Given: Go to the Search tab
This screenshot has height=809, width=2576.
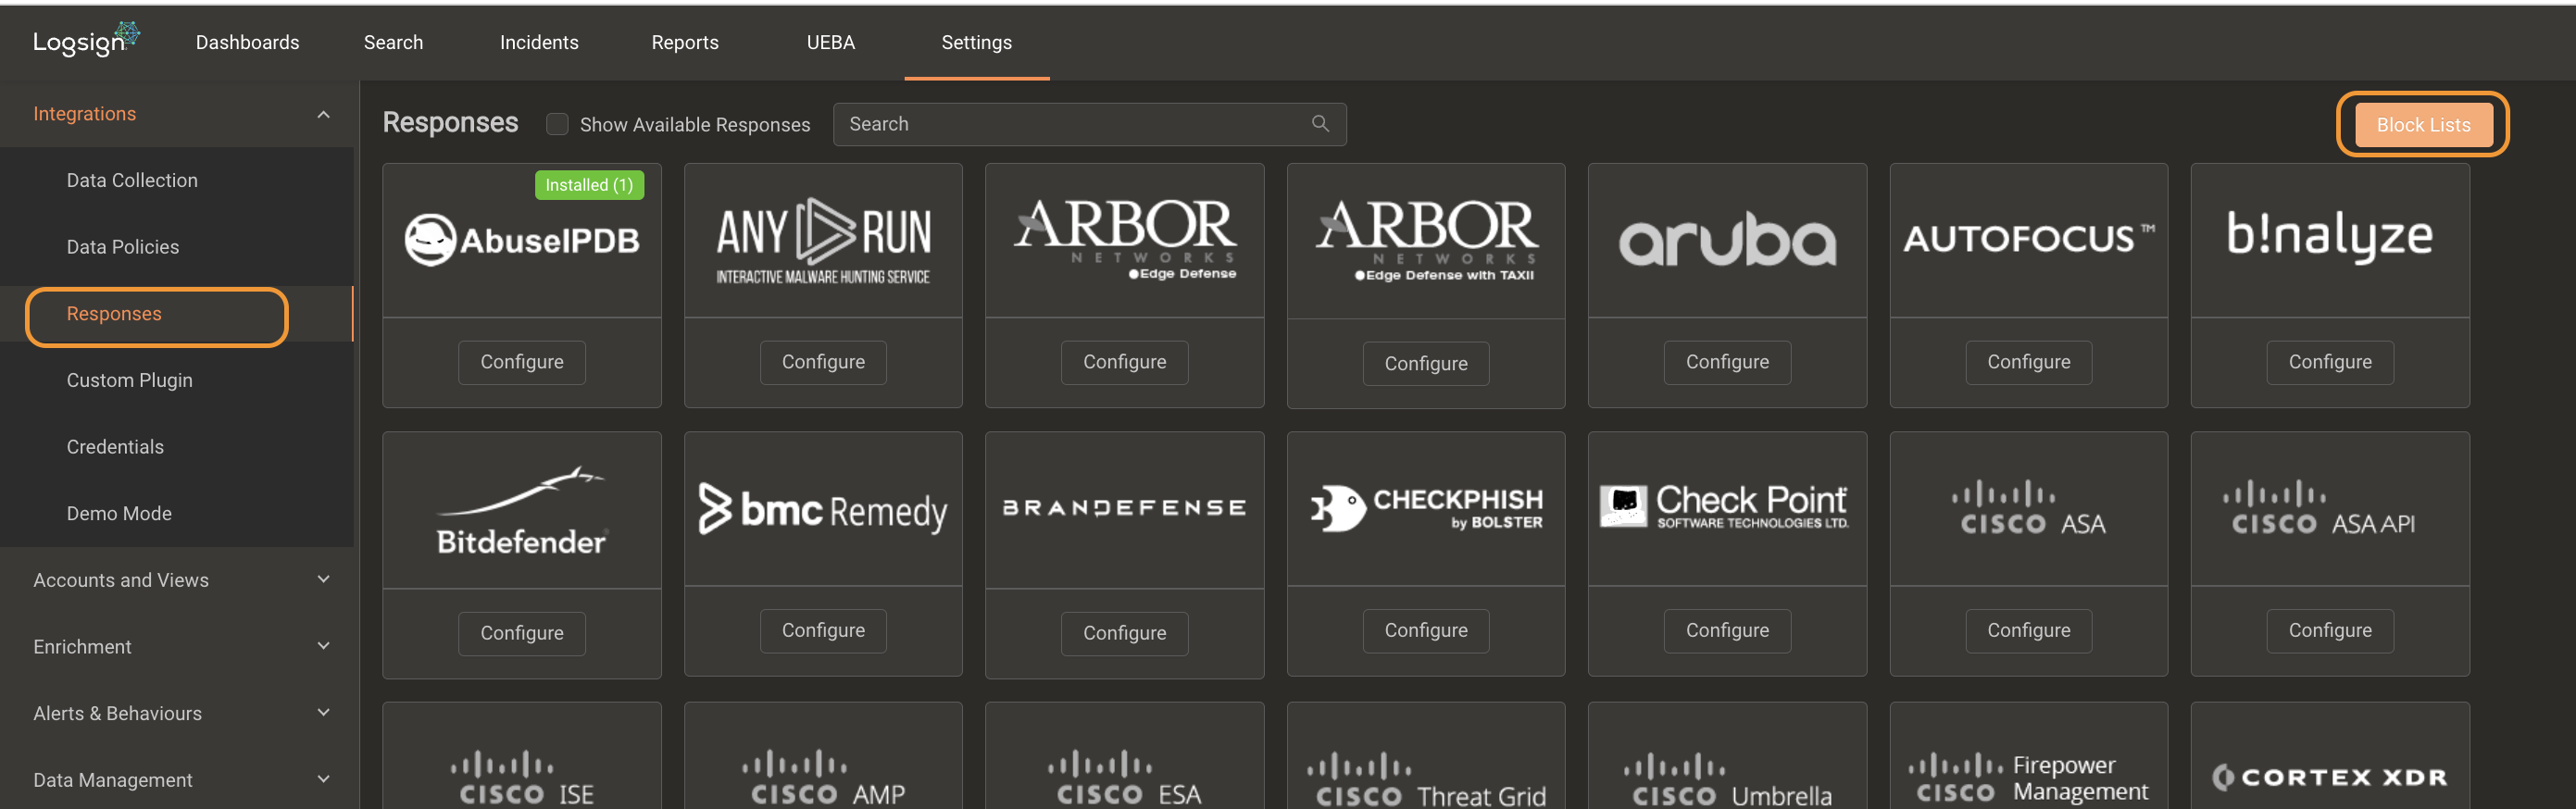Looking at the screenshot, I should click(x=393, y=42).
